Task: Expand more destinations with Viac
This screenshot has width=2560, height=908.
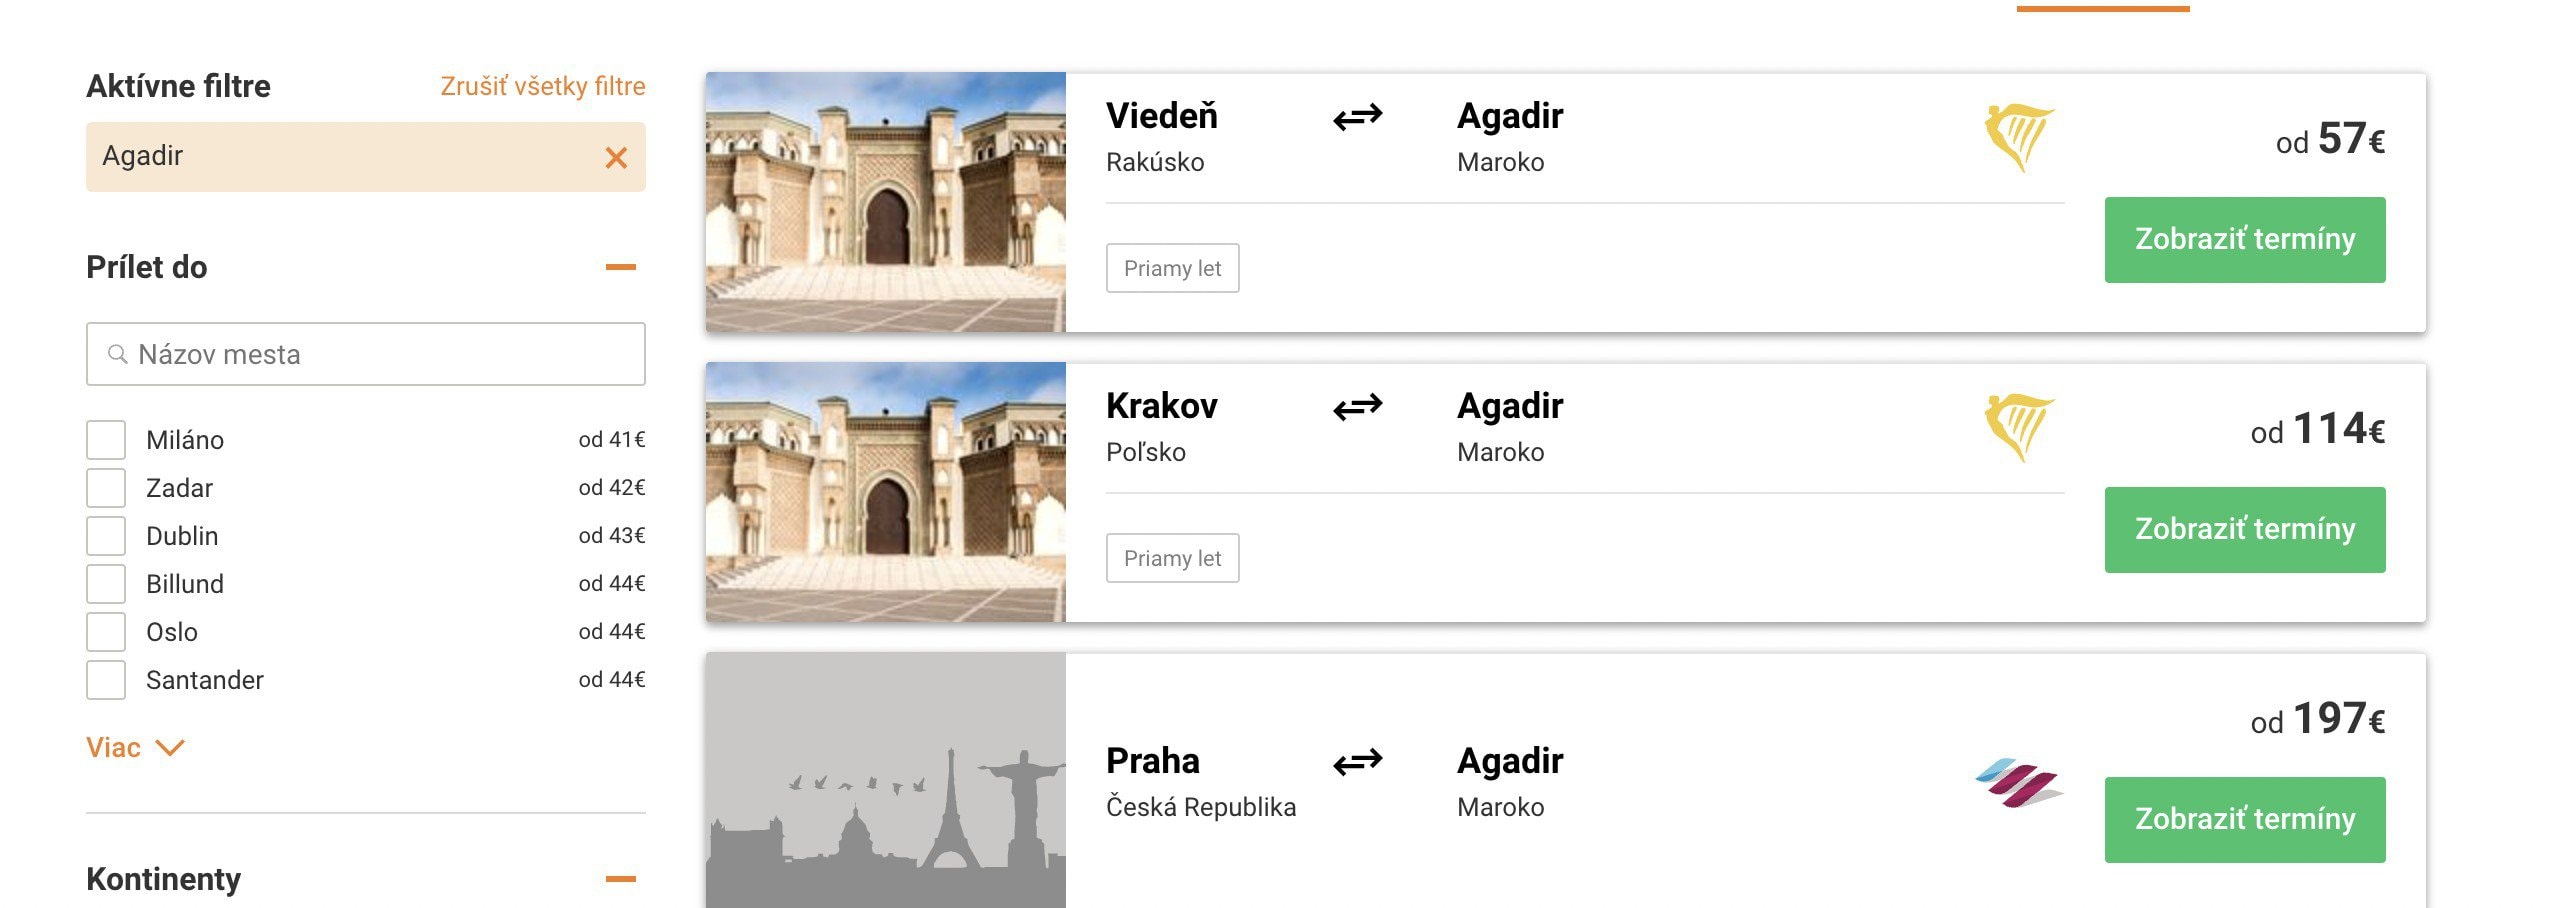Action: click(x=135, y=748)
